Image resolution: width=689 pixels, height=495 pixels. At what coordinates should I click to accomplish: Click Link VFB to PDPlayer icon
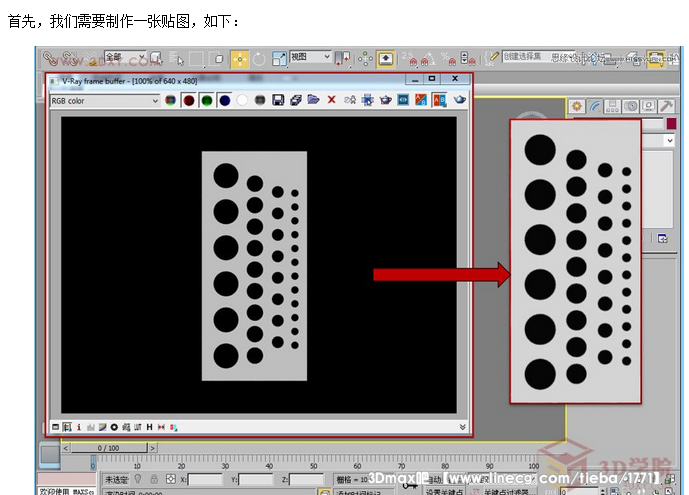coord(403,100)
